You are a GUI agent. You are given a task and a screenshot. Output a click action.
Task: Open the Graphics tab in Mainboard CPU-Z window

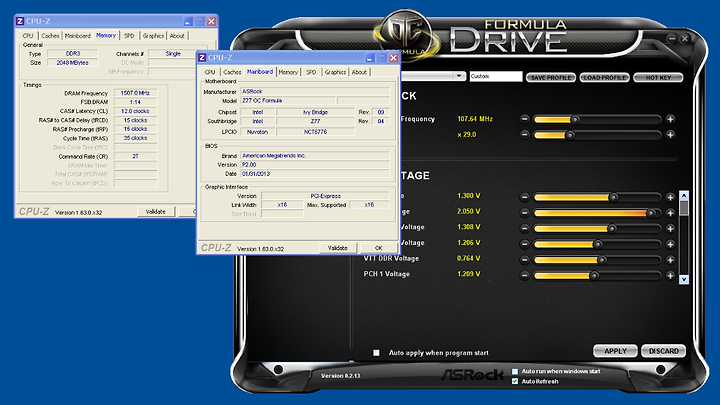coord(335,72)
